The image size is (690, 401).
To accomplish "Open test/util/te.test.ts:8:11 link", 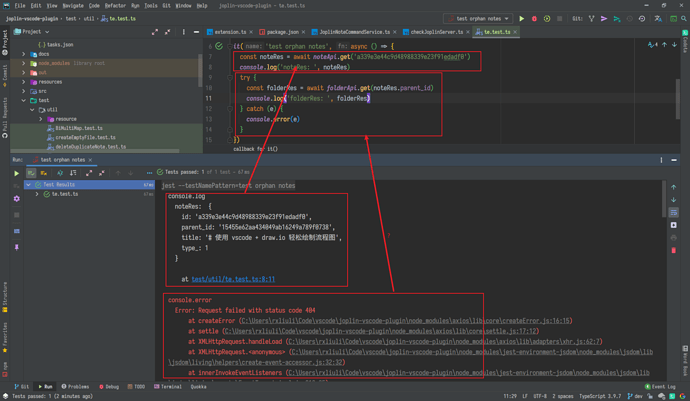I will (233, 279).
